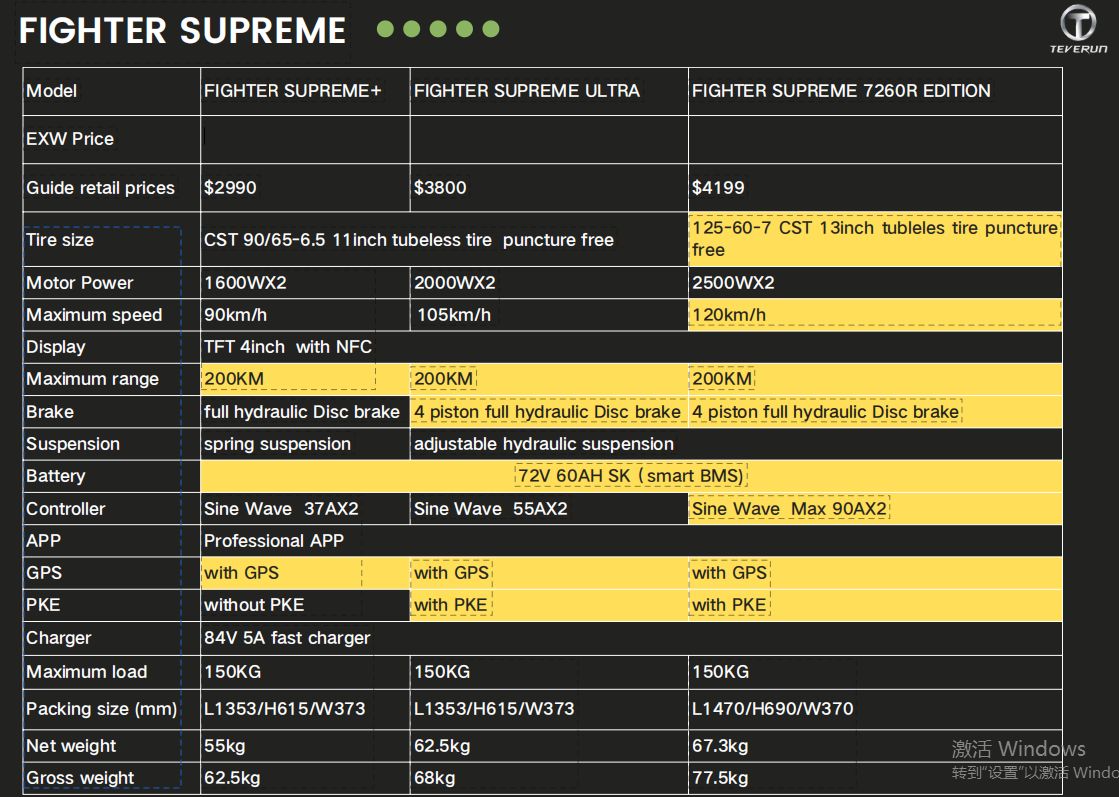Select the Charger row label

(x=59, y=638)
